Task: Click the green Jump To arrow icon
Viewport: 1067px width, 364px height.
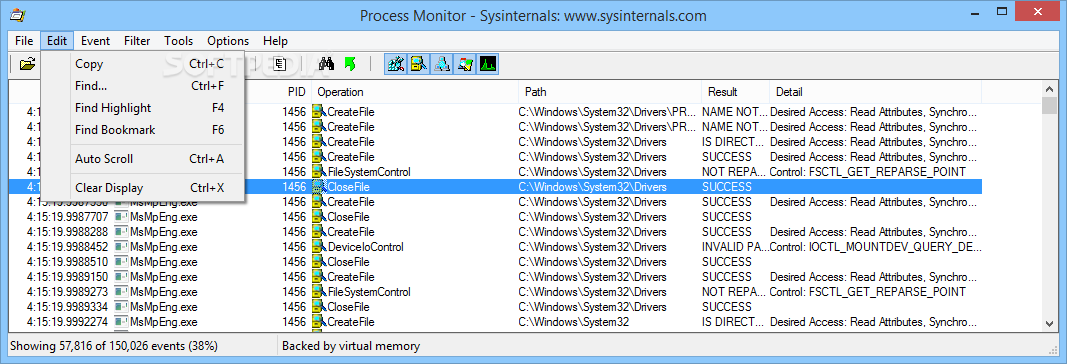Action: (x=350, y=64)
